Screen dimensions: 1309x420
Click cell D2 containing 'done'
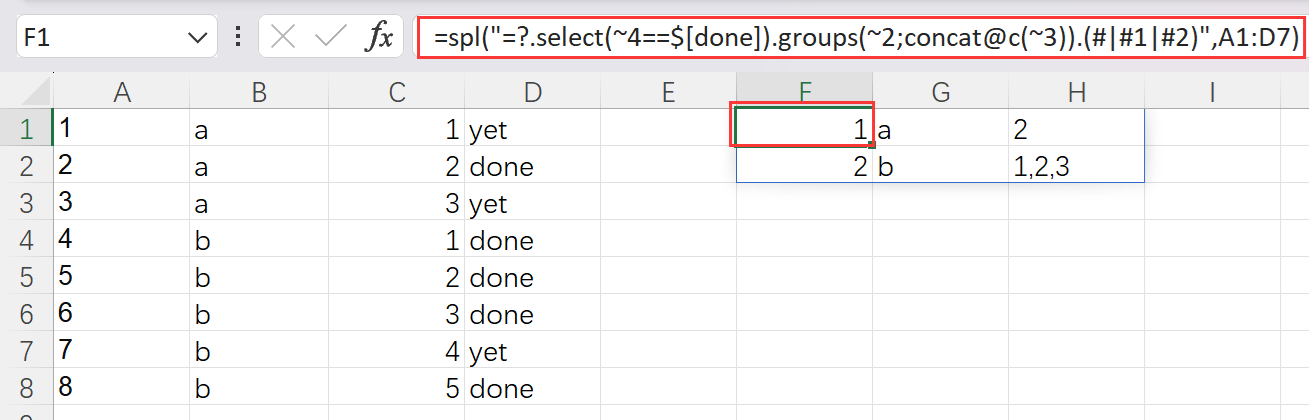pos(532,166)
